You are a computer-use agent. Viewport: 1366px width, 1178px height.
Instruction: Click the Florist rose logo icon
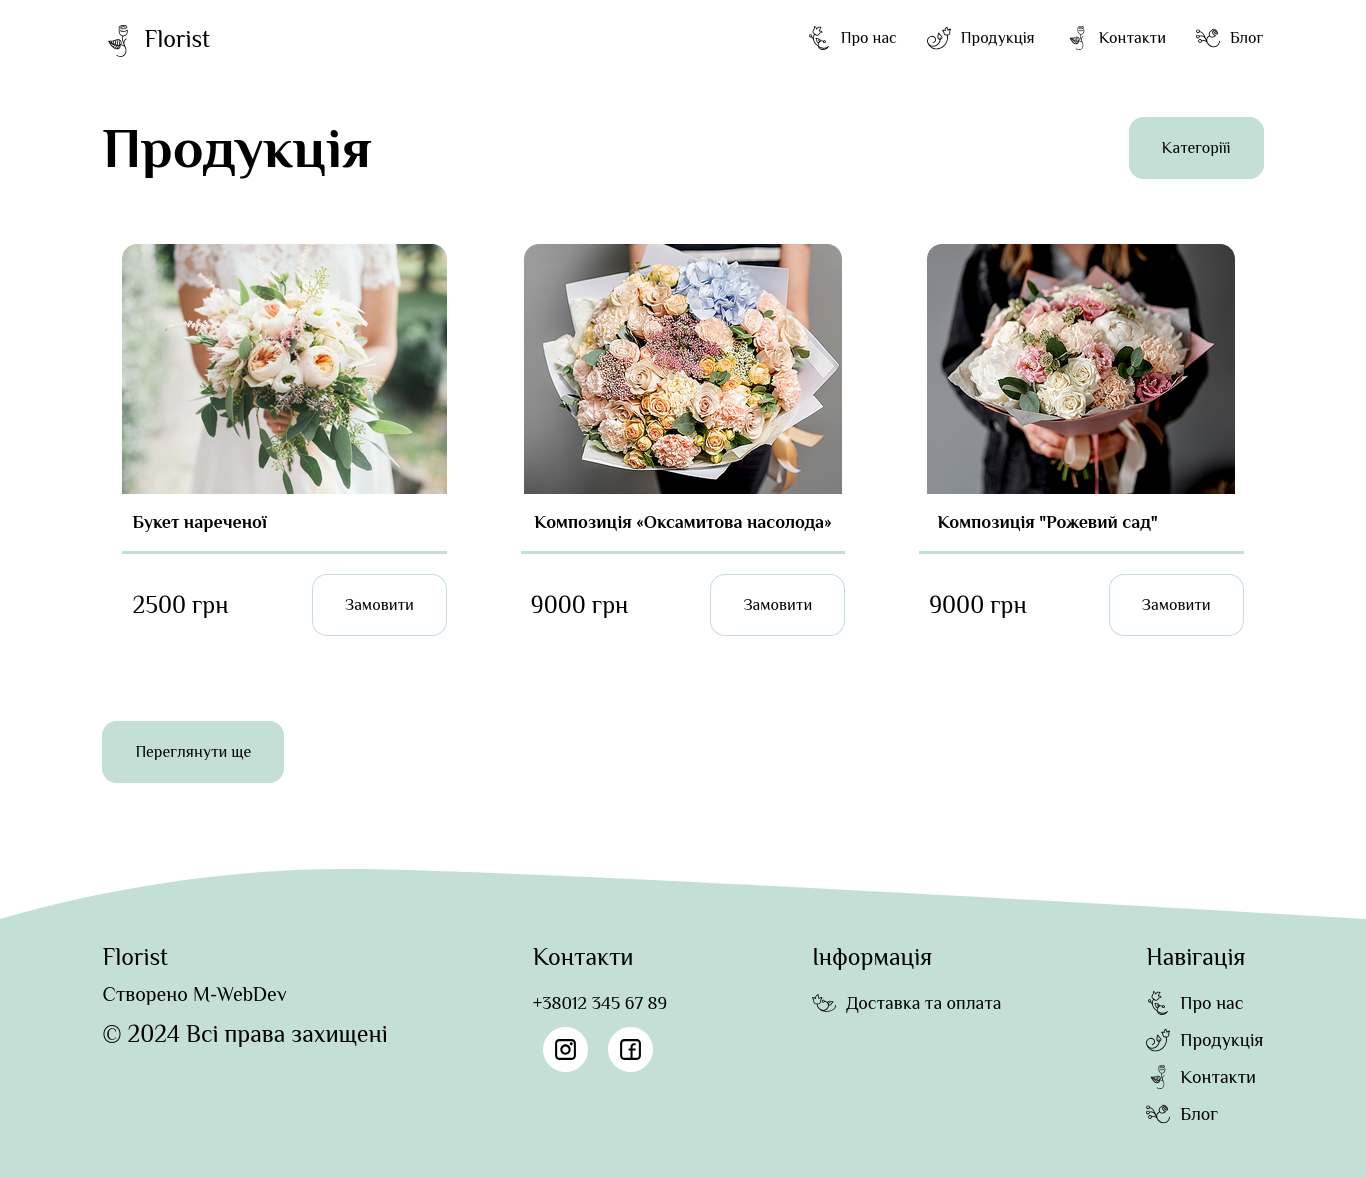tap(119, 40)
